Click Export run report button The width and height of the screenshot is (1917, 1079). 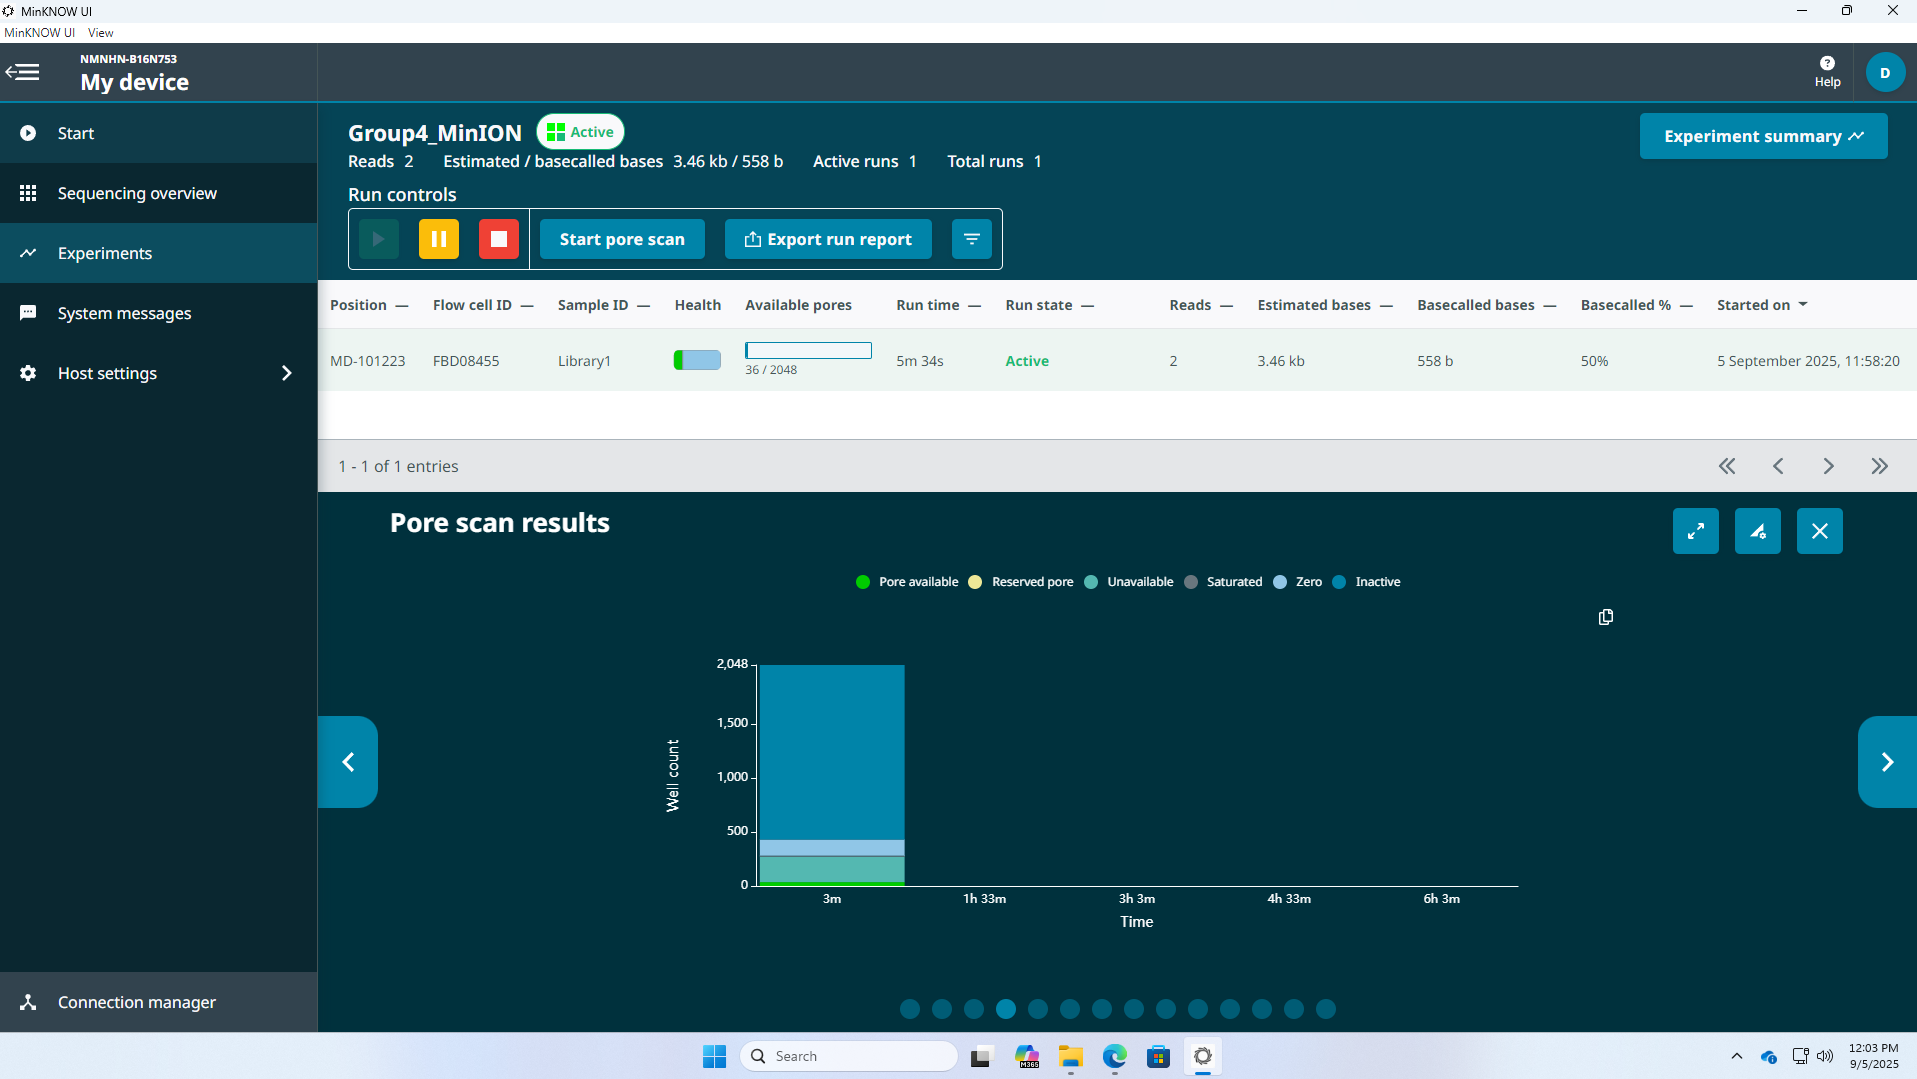[828, 239]
